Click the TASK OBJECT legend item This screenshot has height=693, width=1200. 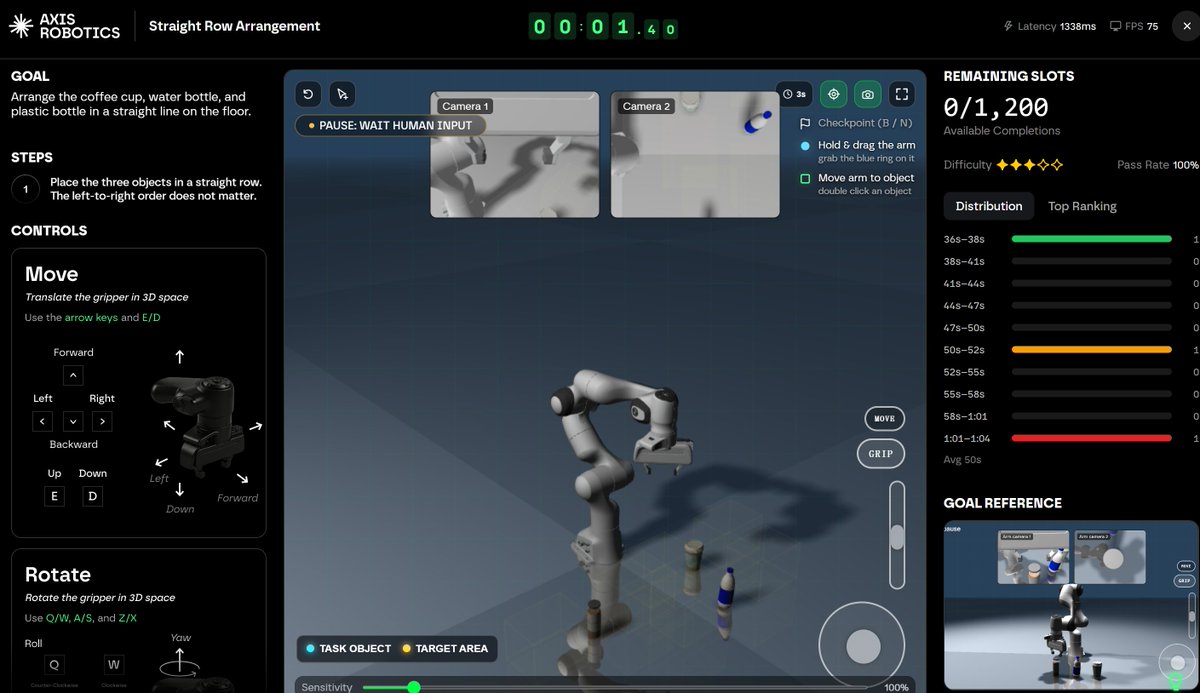coord(348,648)
